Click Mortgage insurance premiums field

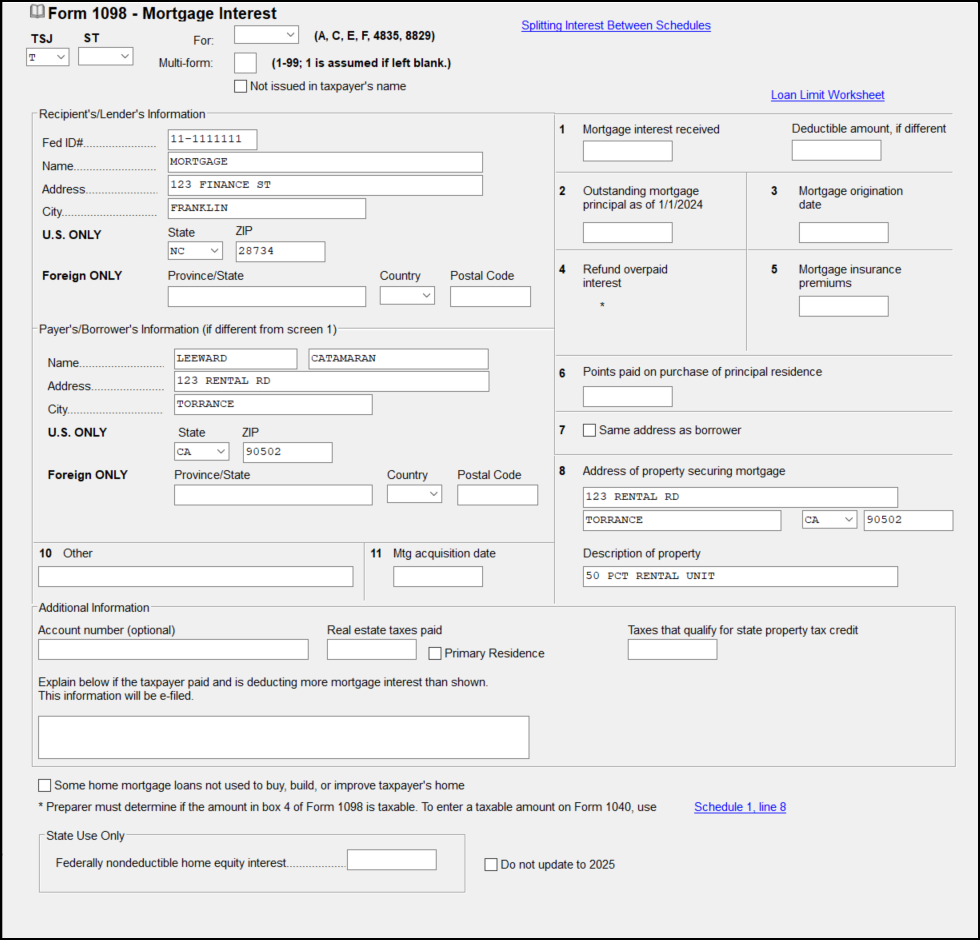click(x=844, y=306)
